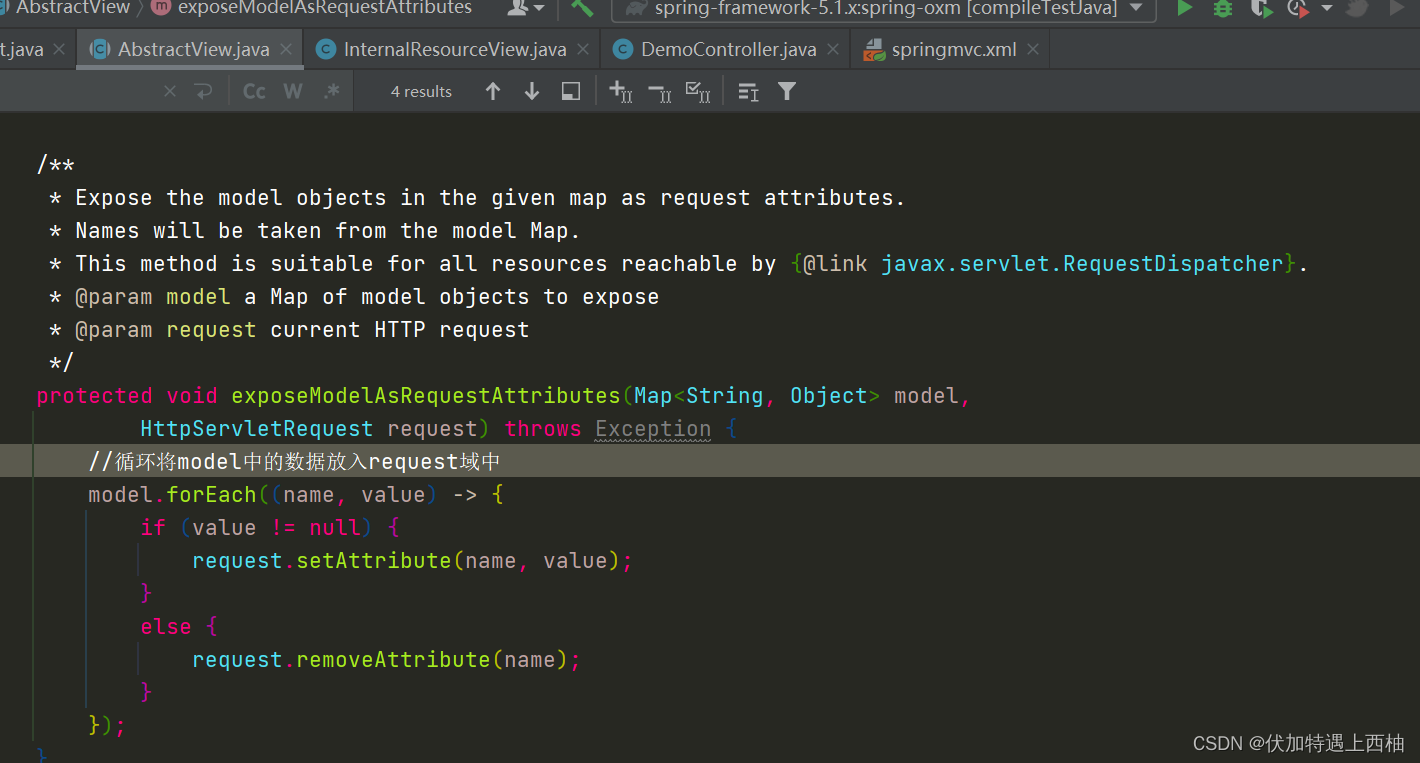1420x763 pixels.
Task: Close the InternalResourceView.java tab
Action: tap(584, 49)
